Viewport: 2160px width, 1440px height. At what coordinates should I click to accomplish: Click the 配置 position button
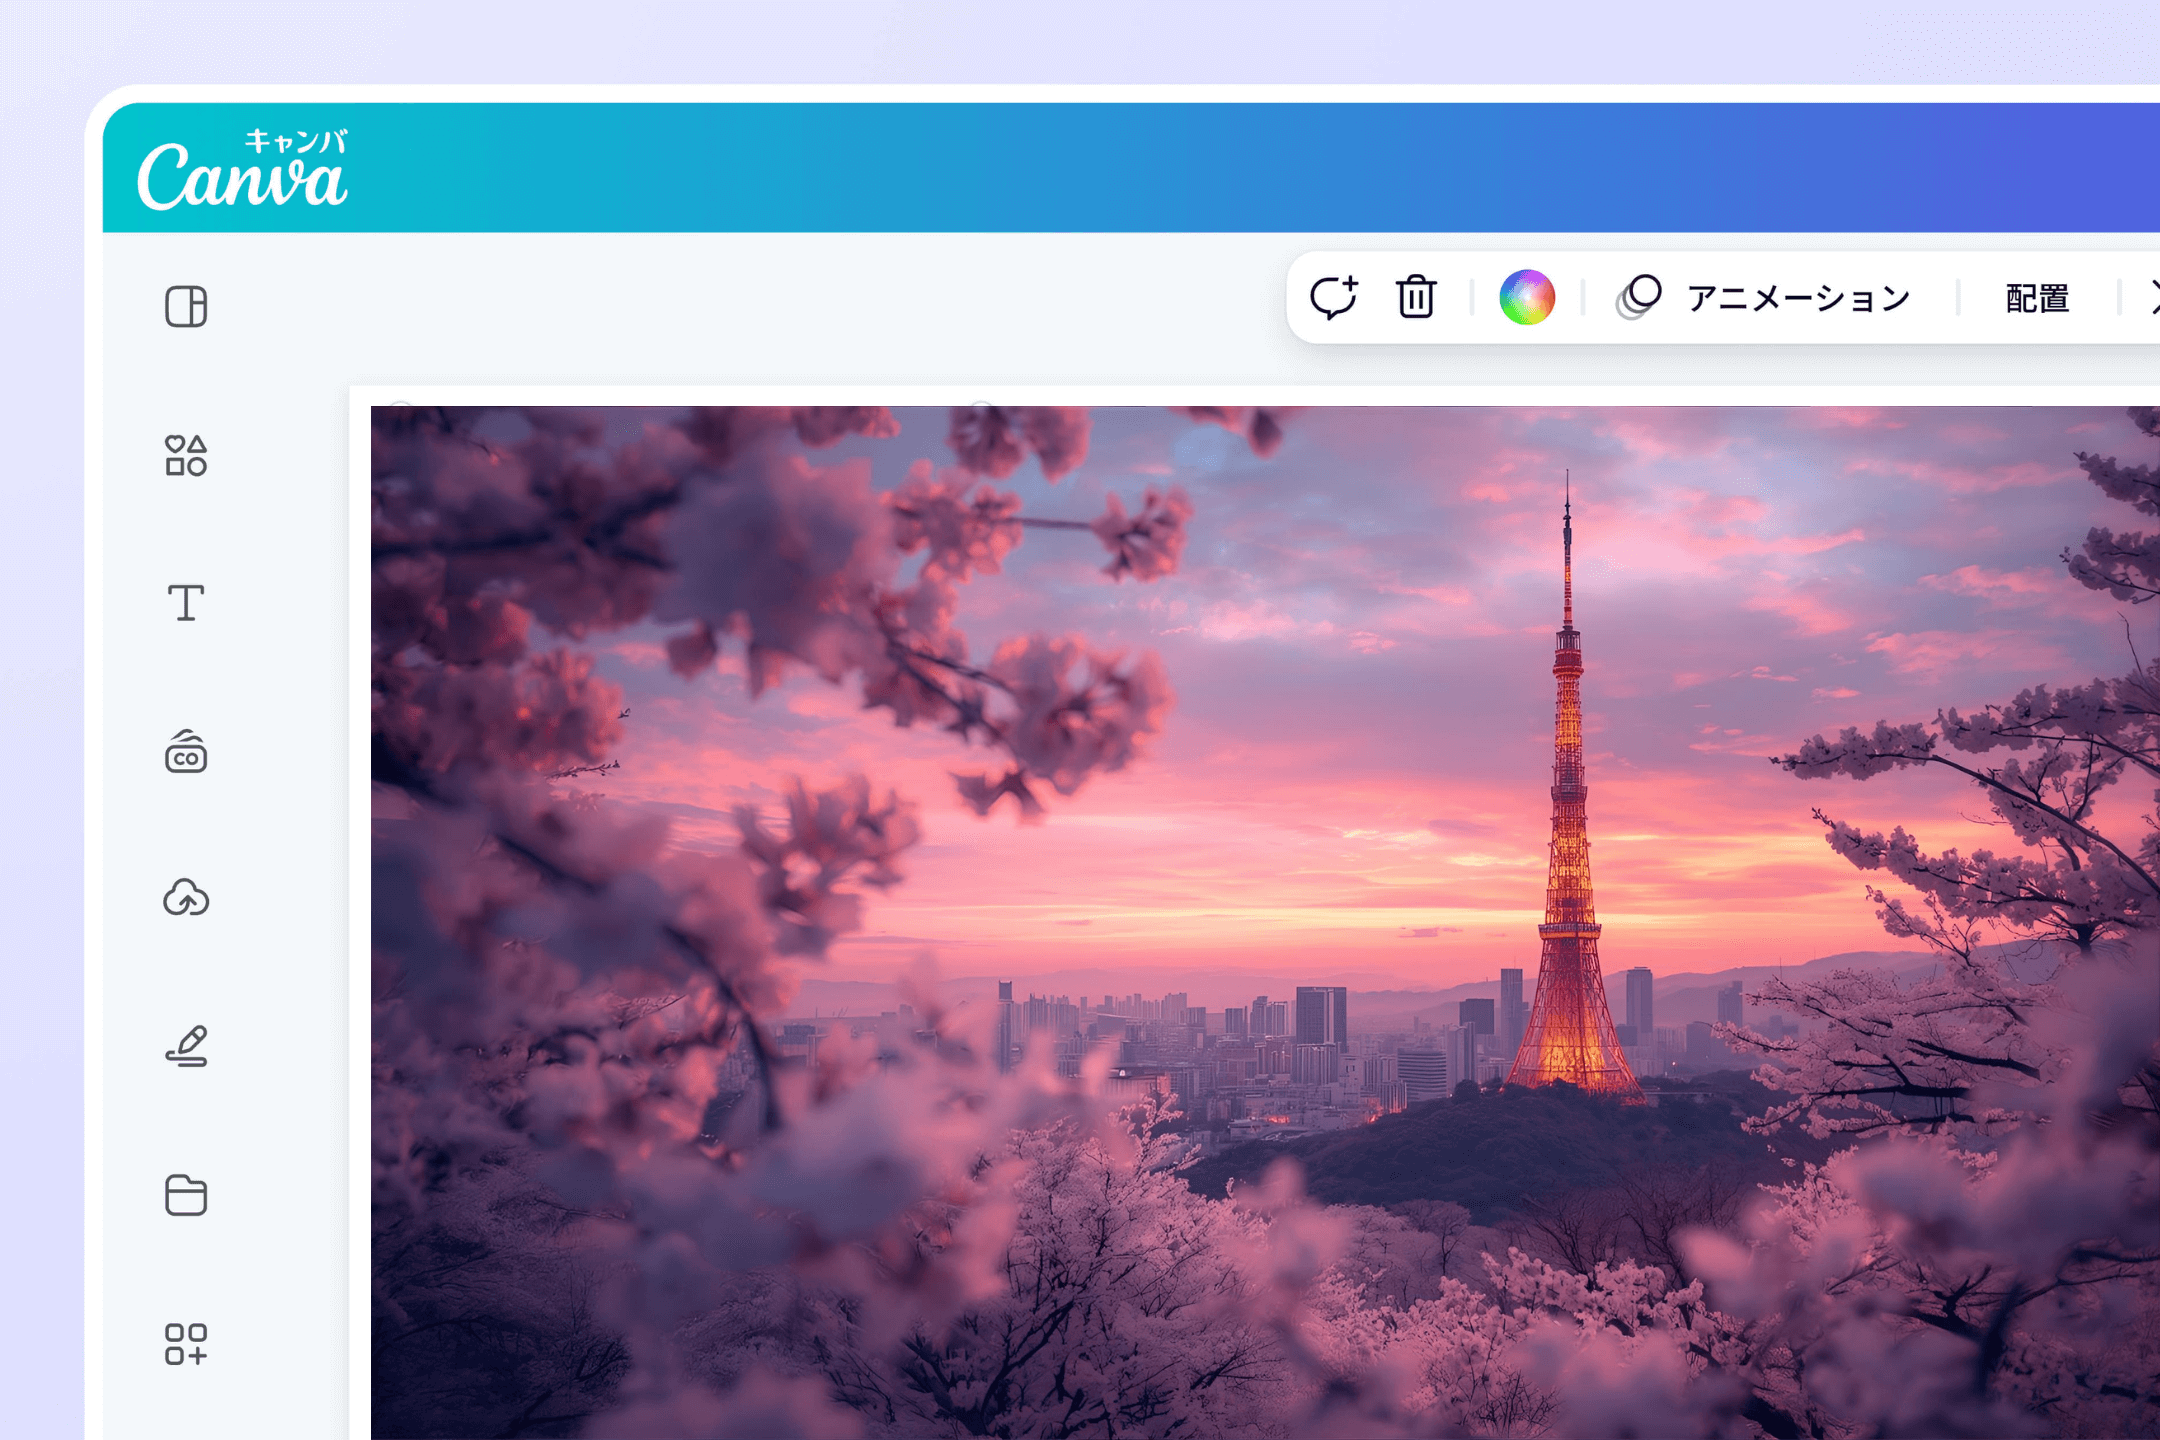(x=2037, y=298)
